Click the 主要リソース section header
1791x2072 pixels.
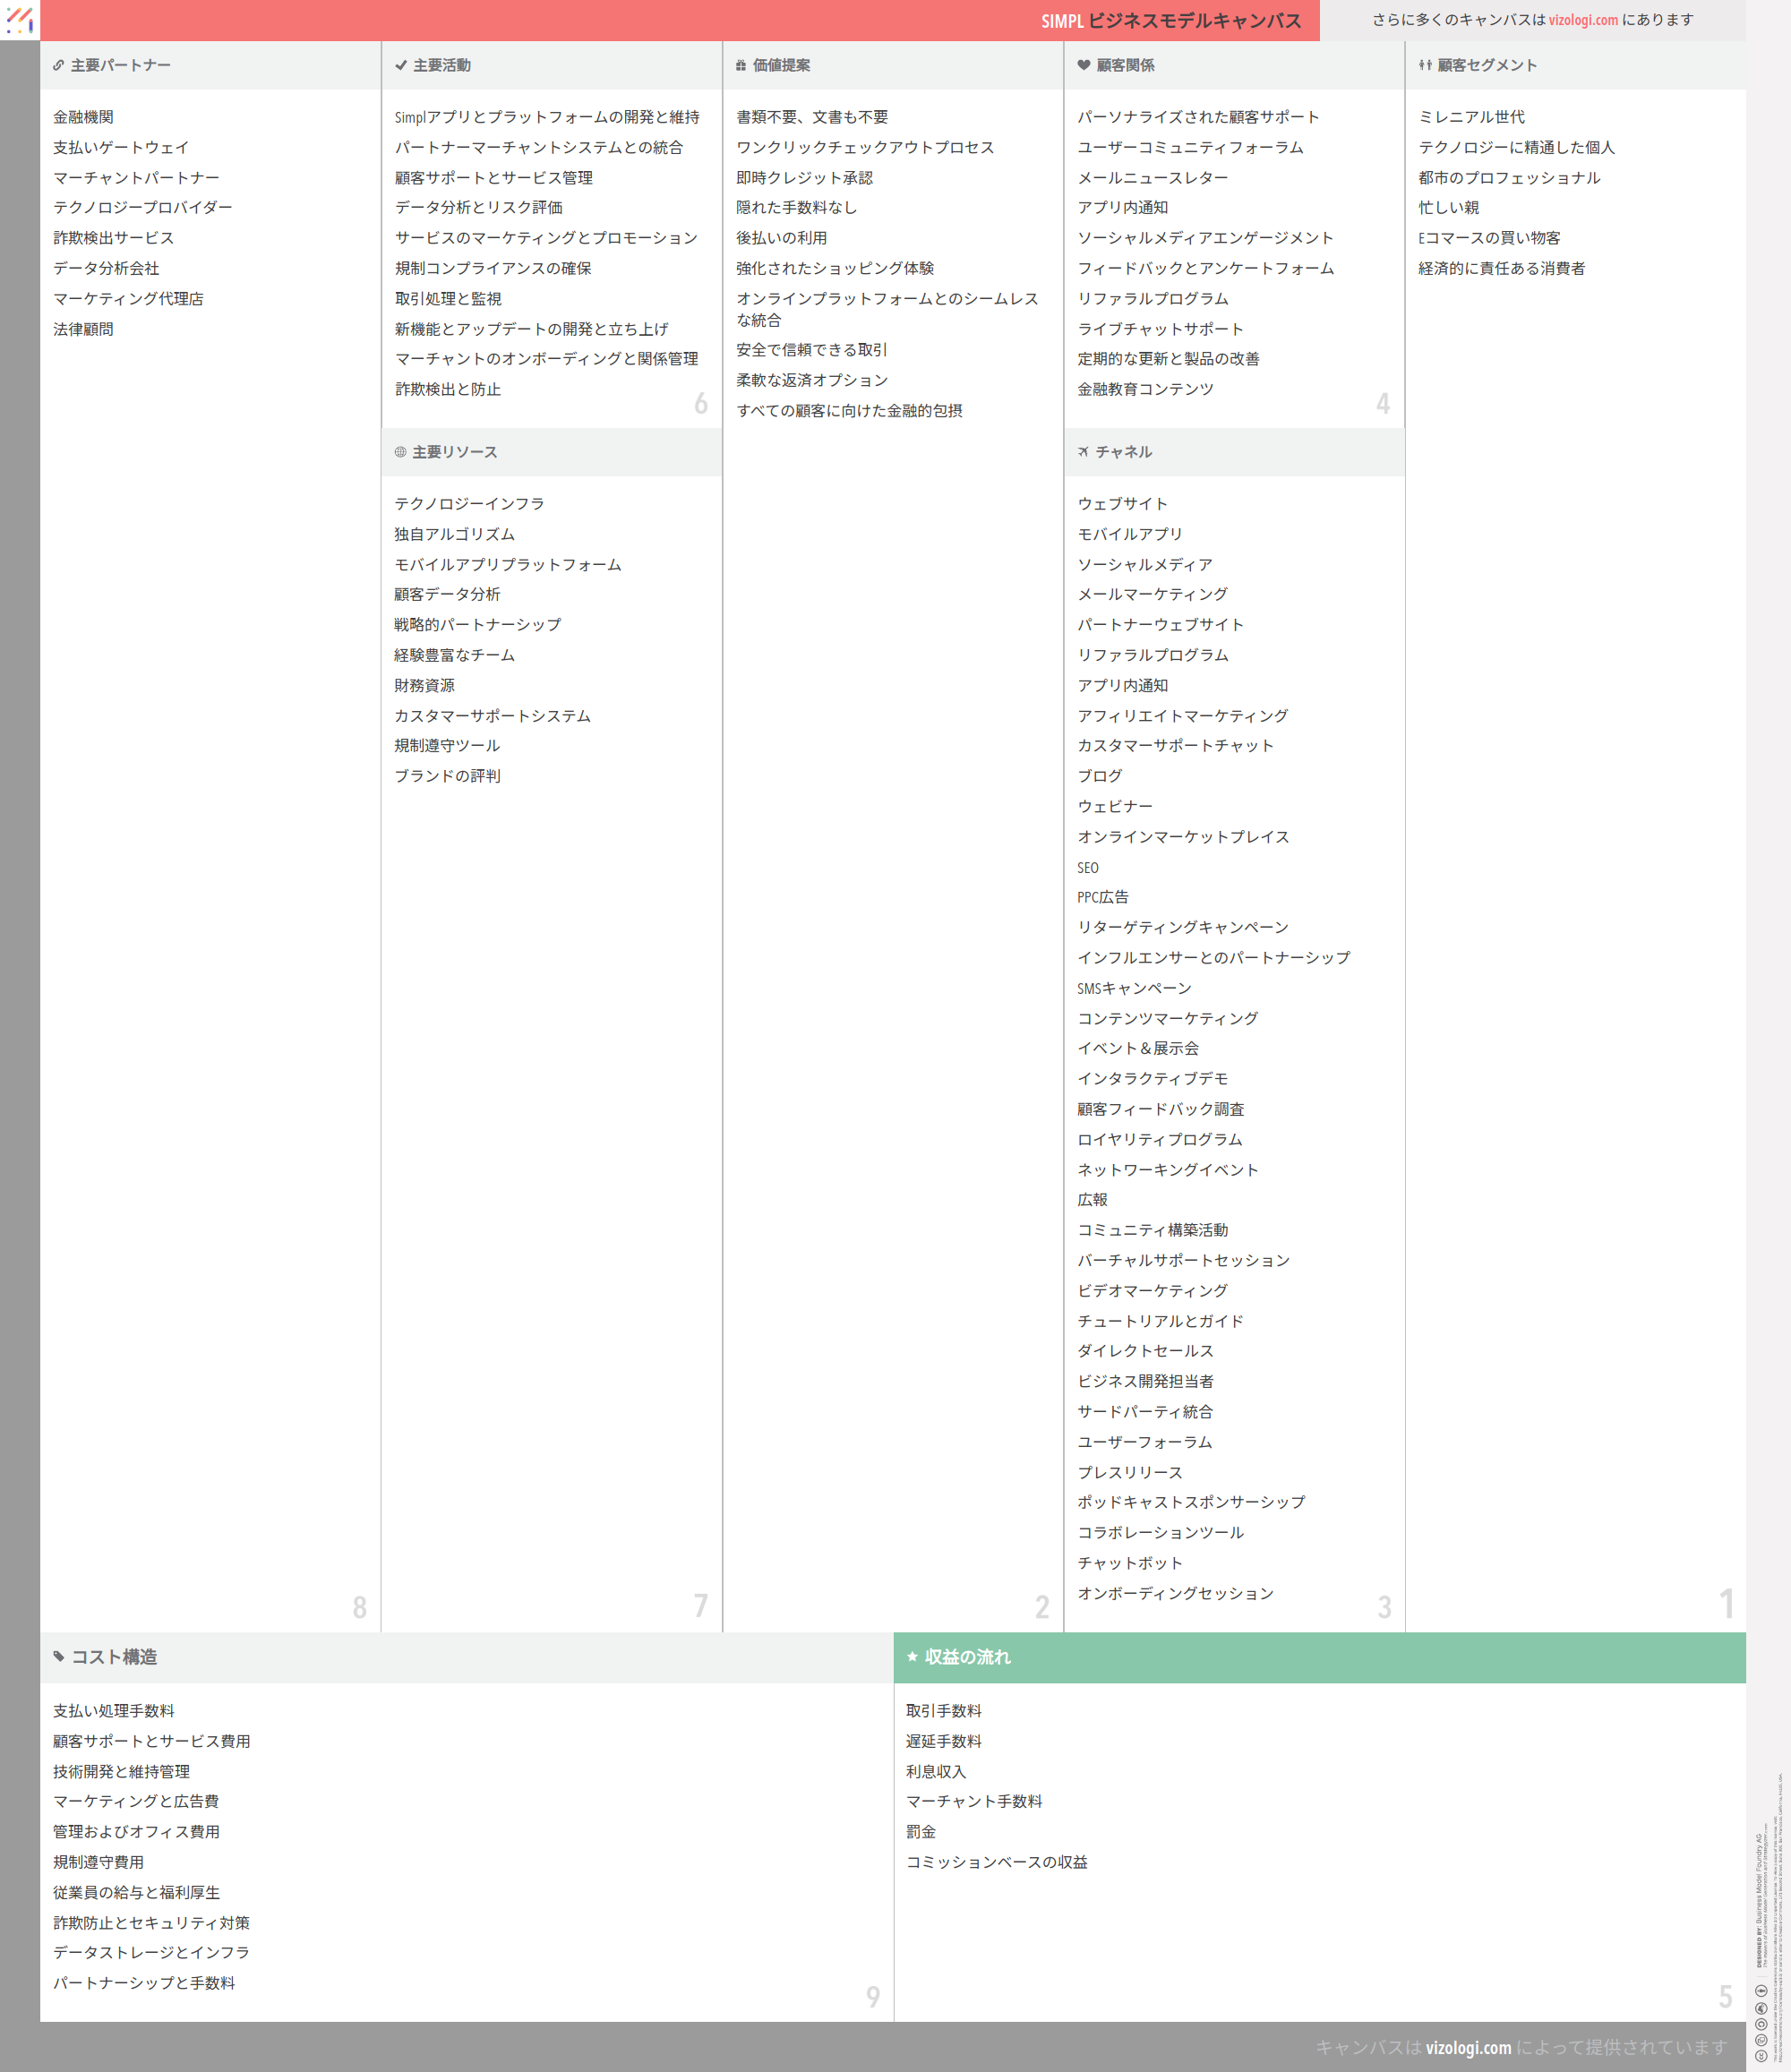(x=454, y=452)
